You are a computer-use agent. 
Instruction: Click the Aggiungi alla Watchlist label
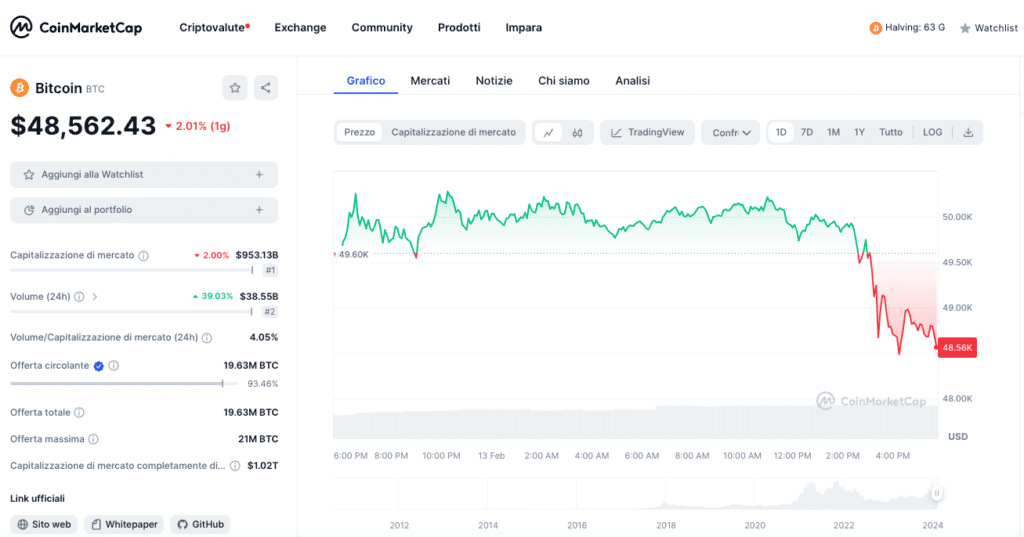pos(92,174)
